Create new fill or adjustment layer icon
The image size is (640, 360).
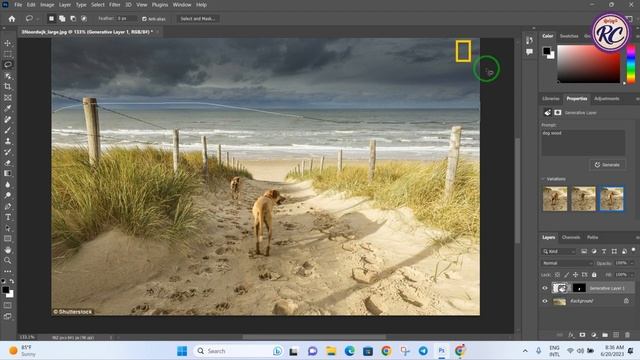coord(594,335)
